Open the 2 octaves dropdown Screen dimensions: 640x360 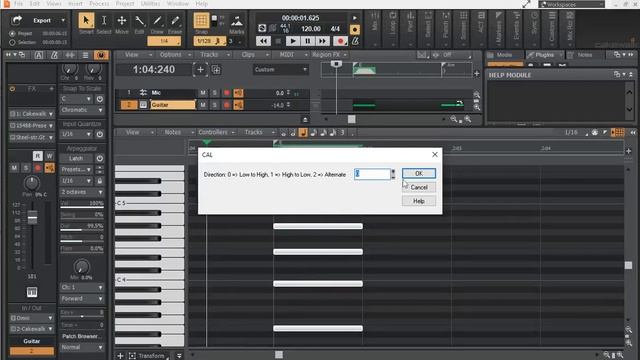tap(82, 192)
